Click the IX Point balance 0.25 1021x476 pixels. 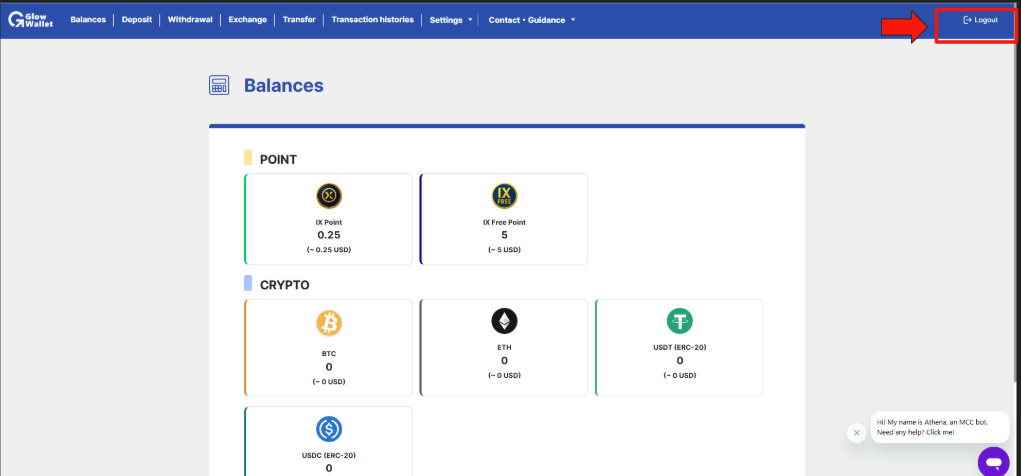[329, 235]
